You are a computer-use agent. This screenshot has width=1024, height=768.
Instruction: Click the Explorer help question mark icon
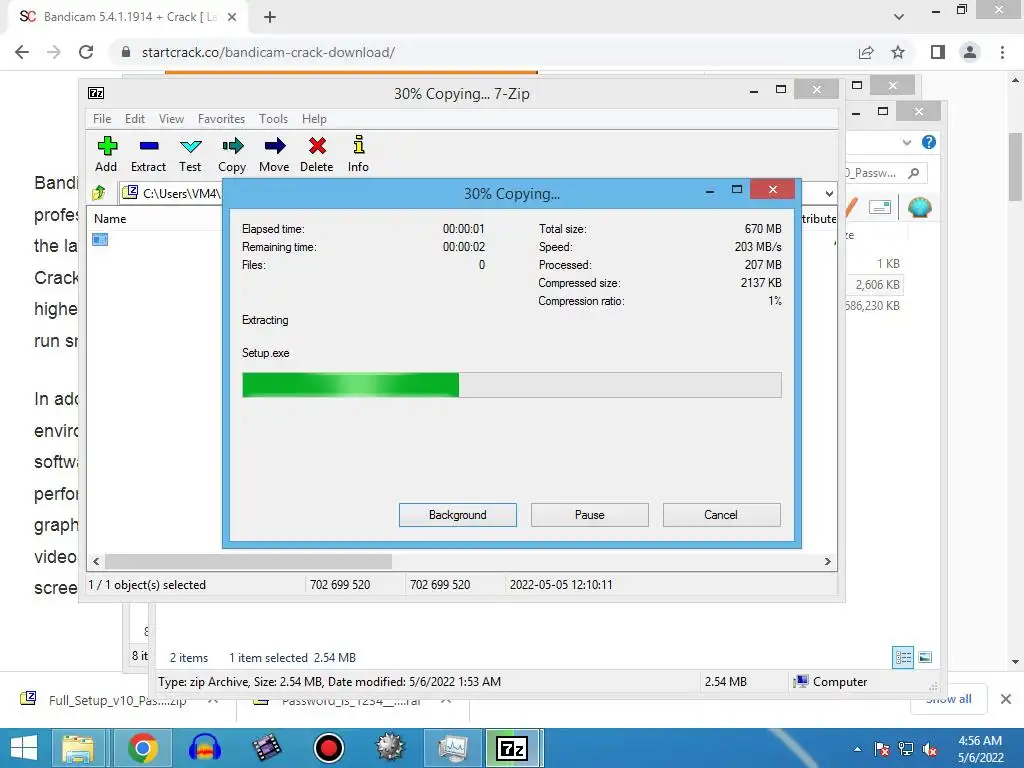click(929, 142)
